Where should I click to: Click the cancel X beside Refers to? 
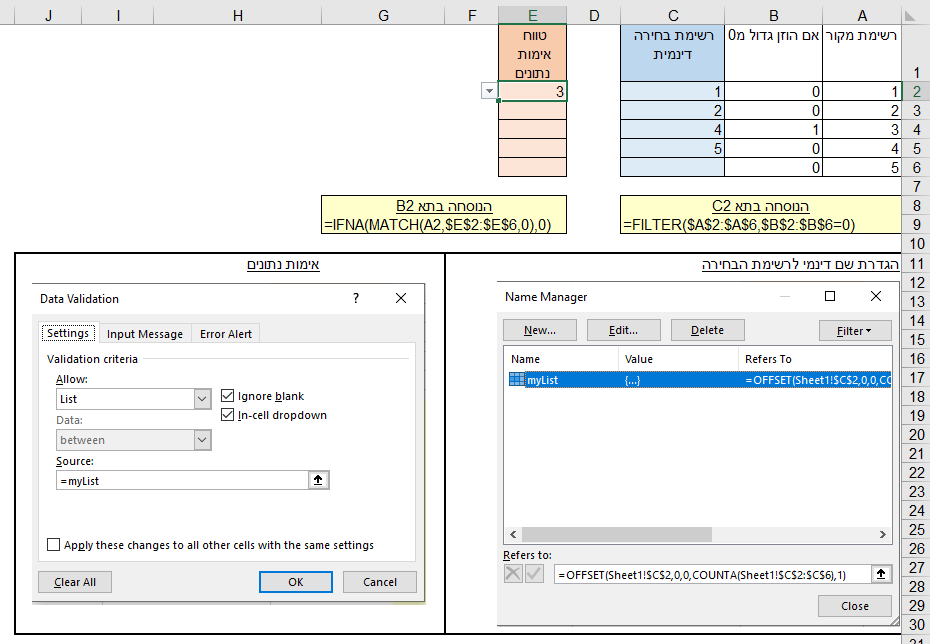[513, 573]
